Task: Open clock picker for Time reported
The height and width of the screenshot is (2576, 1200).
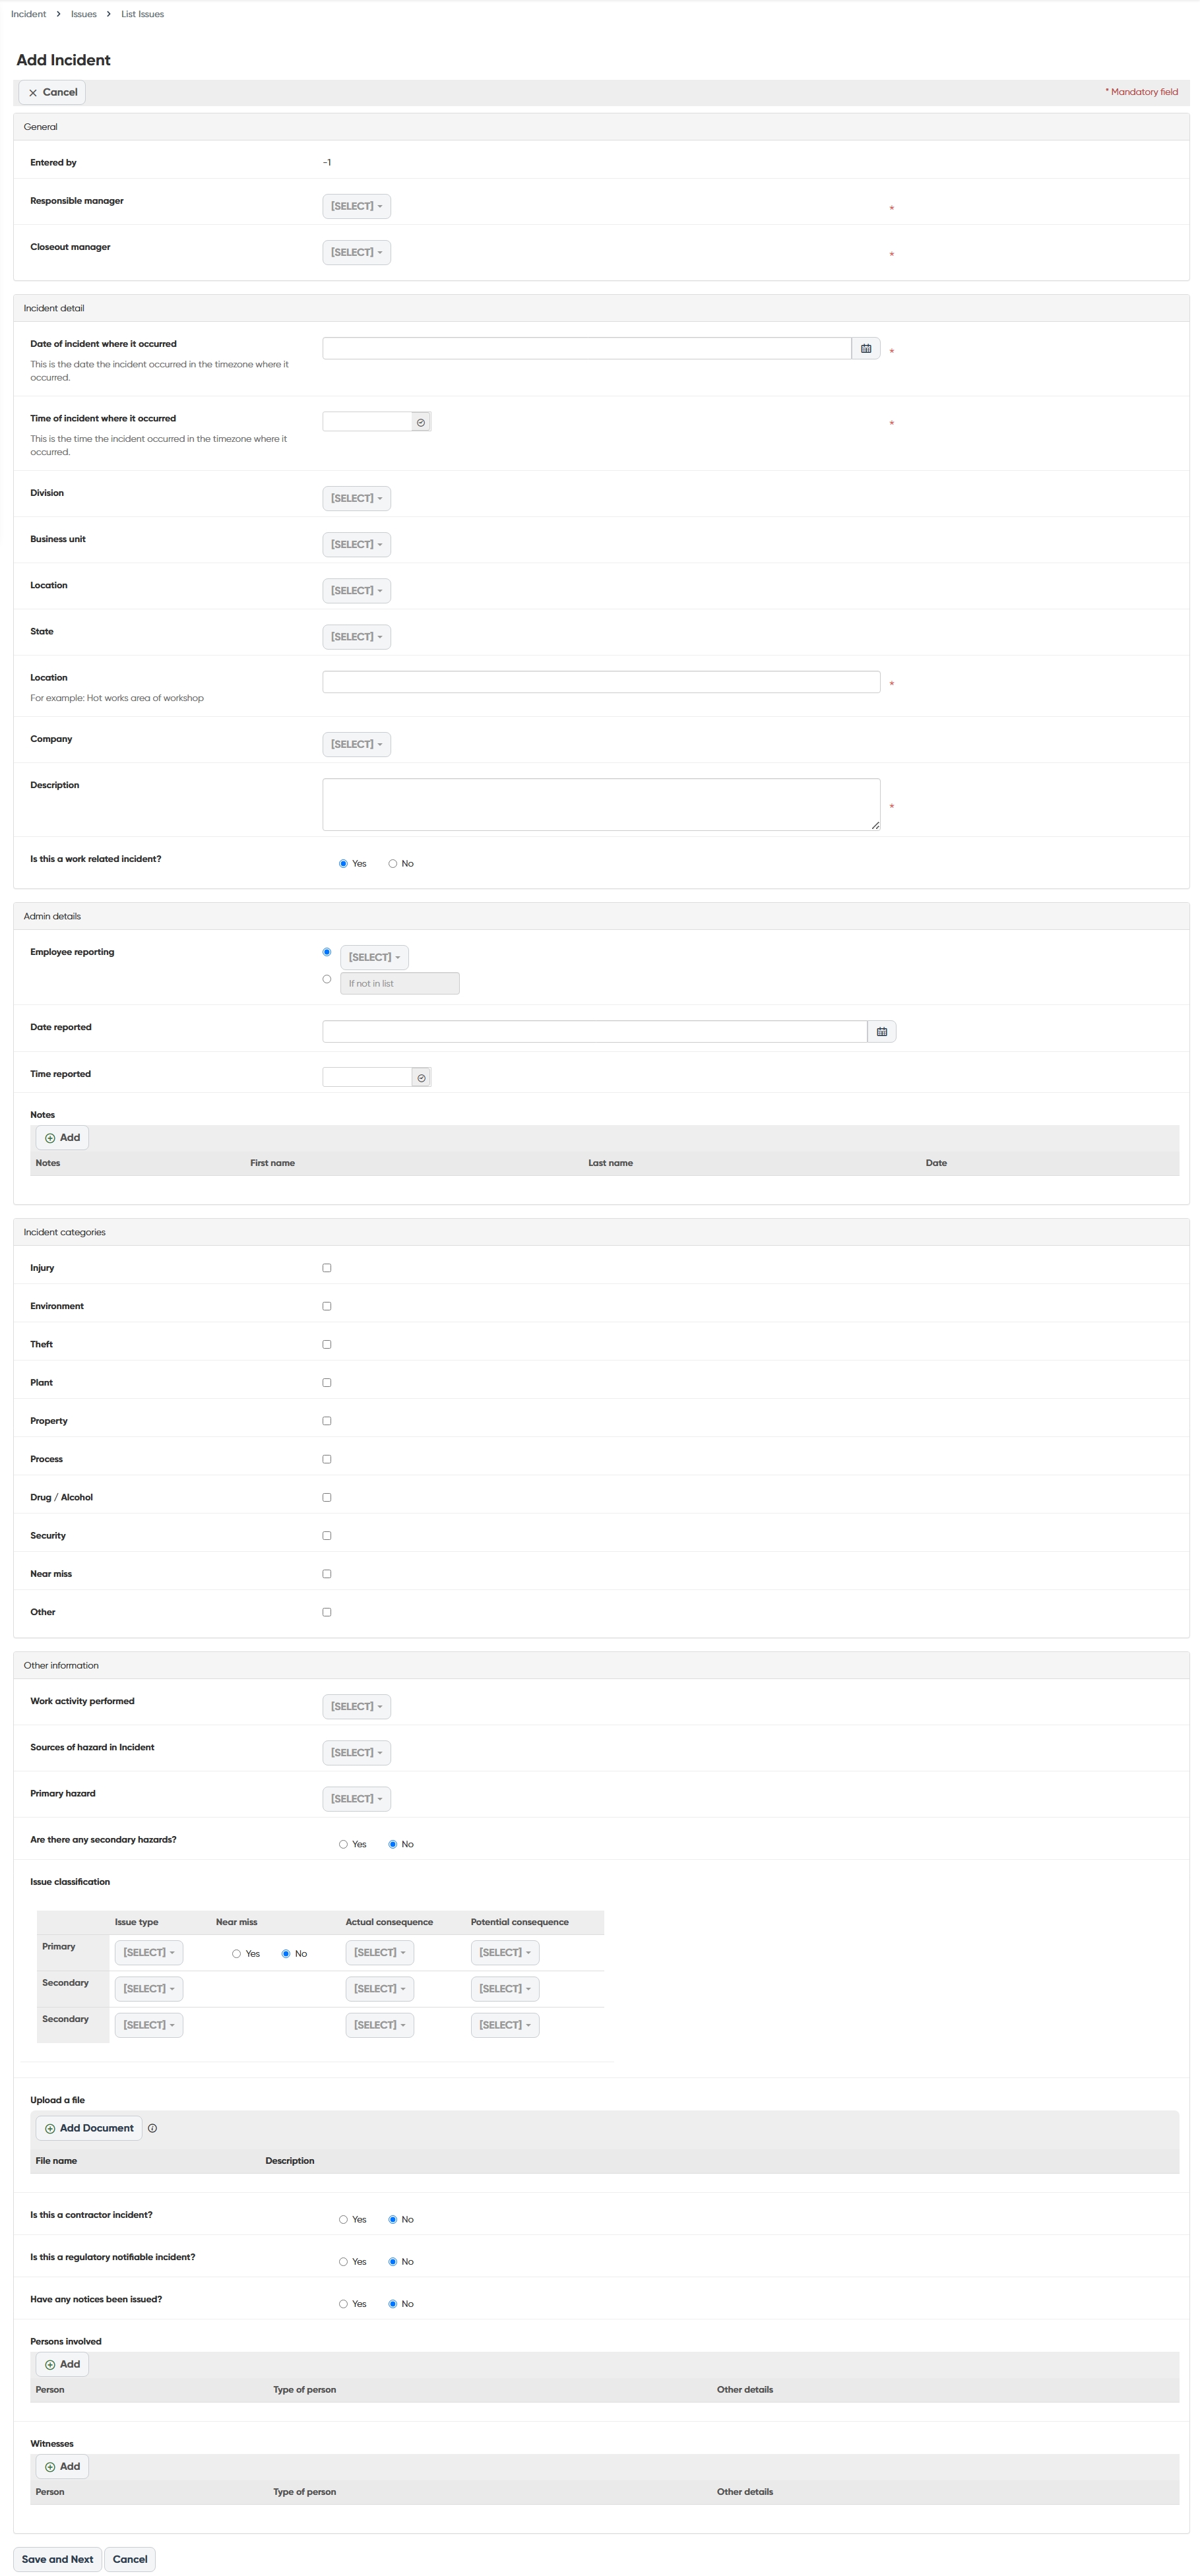Action: coord(421,1078)
